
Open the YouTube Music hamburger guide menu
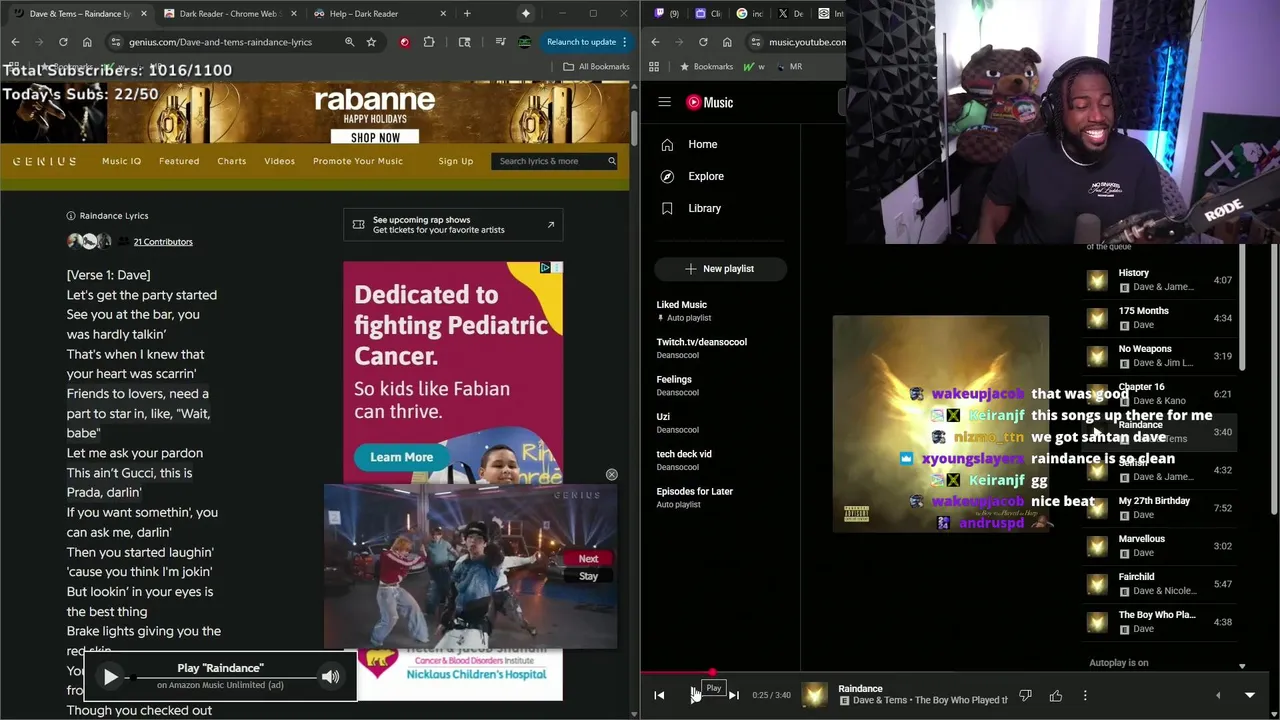pyautogui.click(x=664, y=102)
